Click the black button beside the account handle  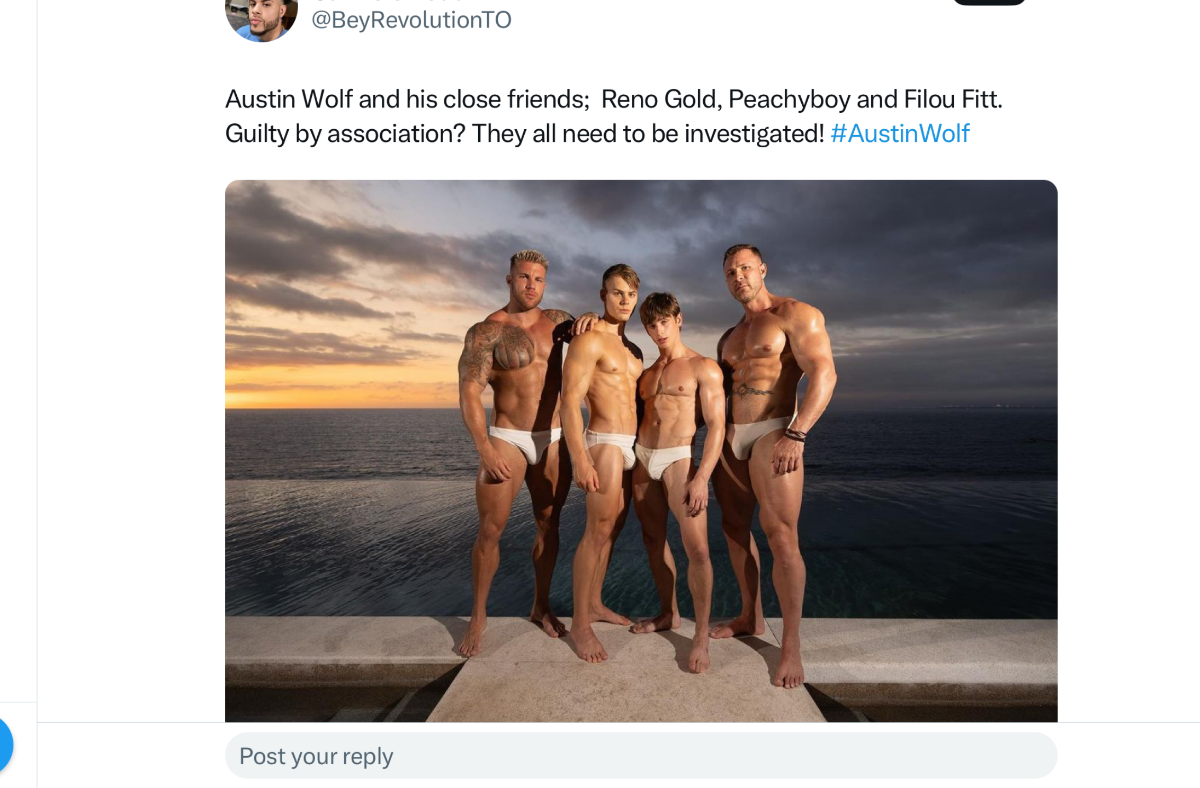pyautogui.click(x=989, y=2)
